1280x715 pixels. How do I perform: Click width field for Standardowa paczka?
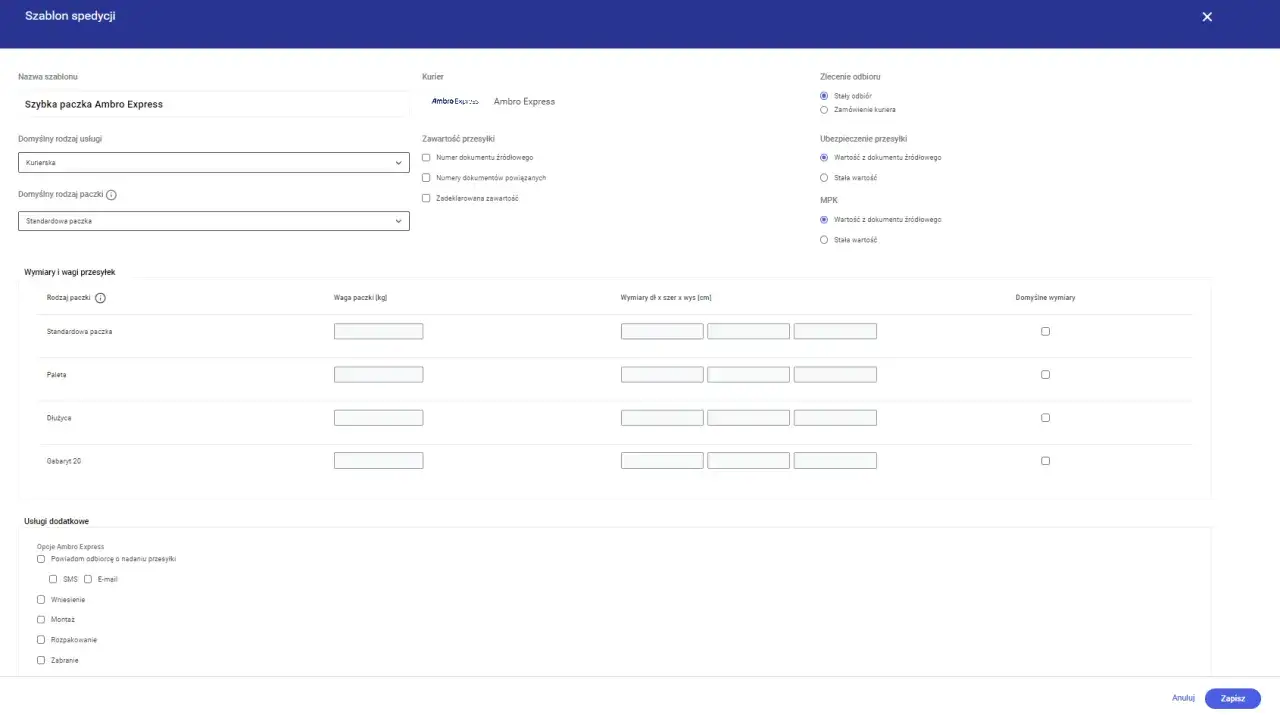click(749, 331)
